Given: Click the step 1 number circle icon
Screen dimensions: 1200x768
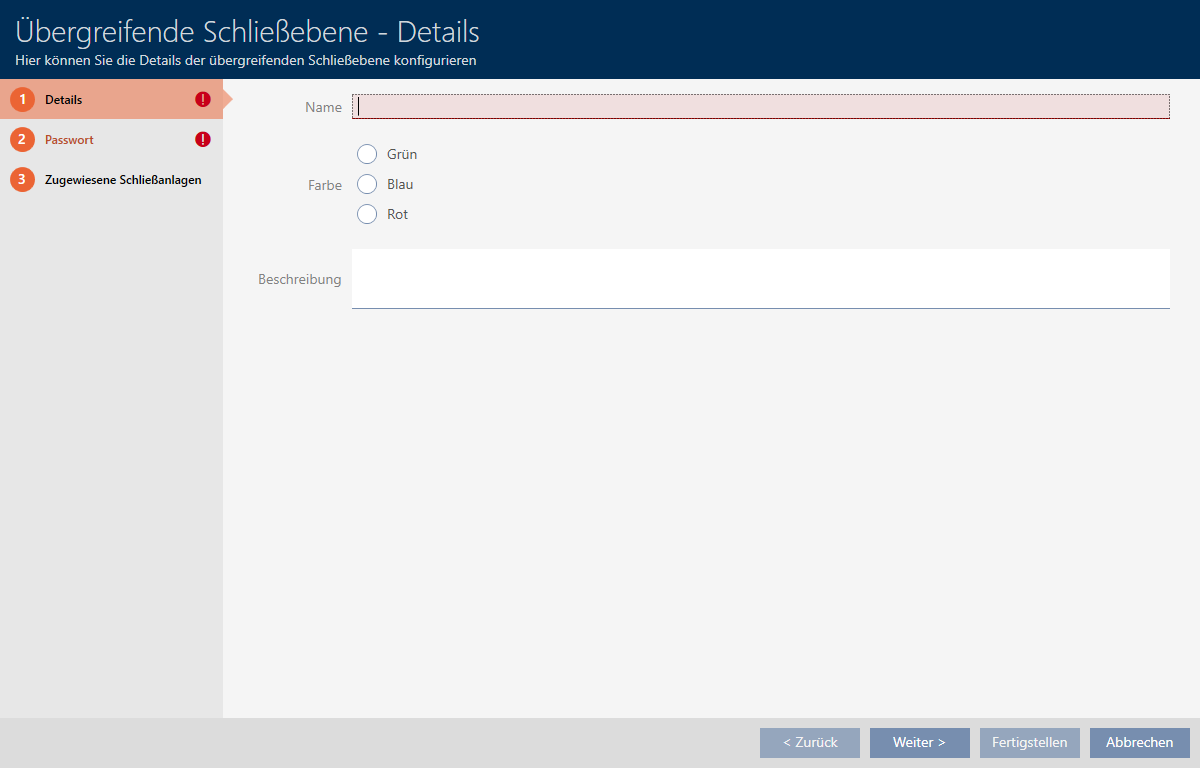Looking at the screenshot, I should (x=22, y=100).
